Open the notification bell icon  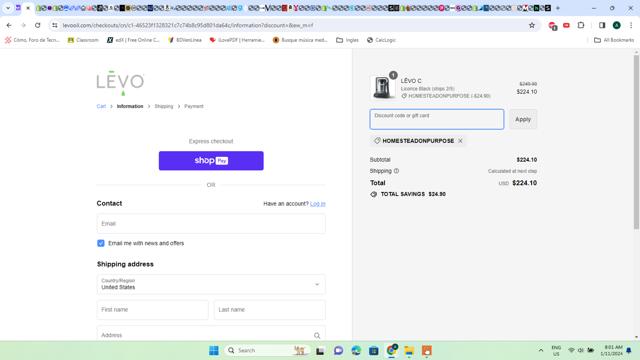pos(629,350)
